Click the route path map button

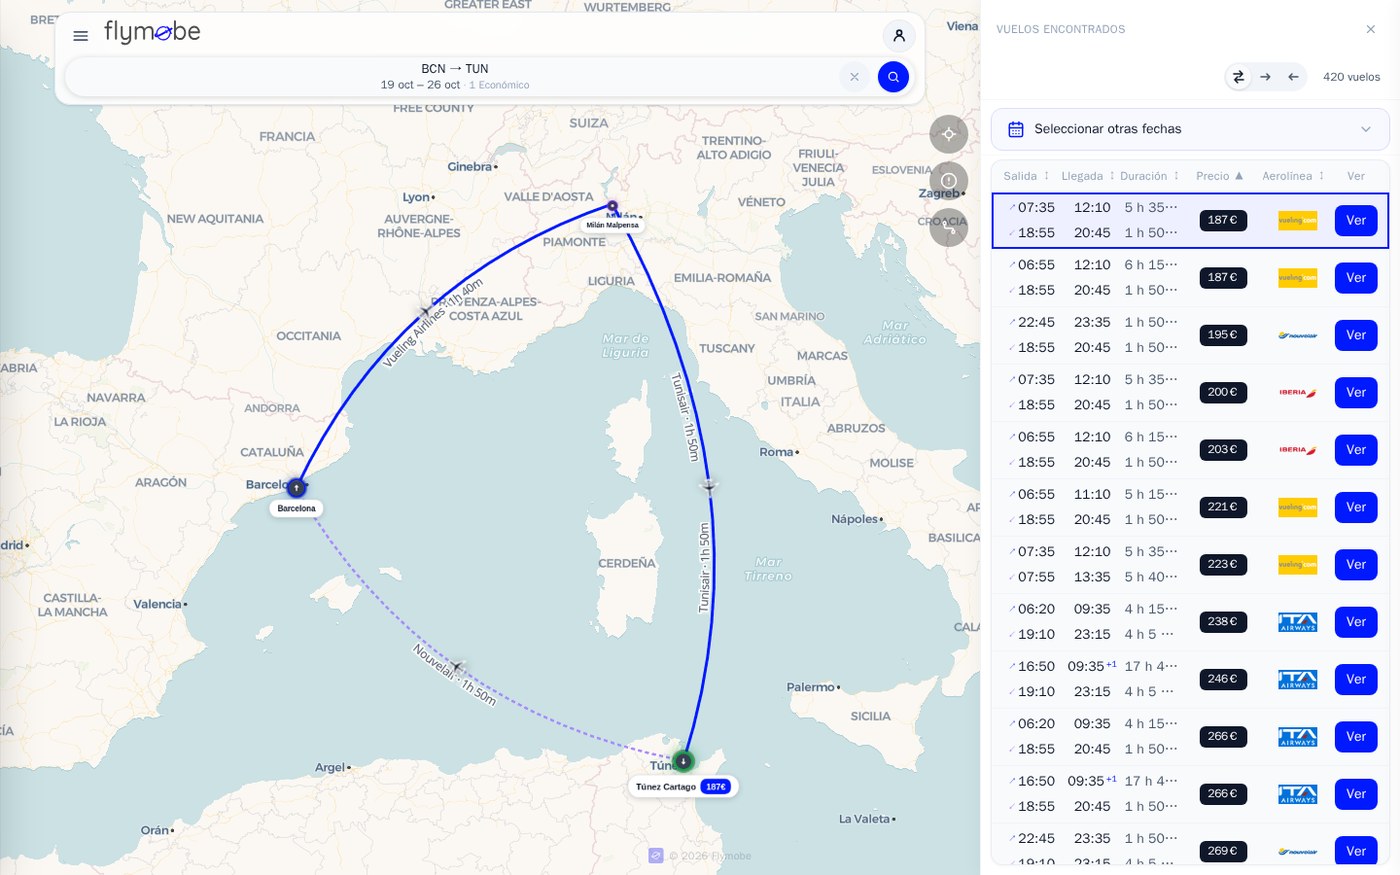(949, 227)
